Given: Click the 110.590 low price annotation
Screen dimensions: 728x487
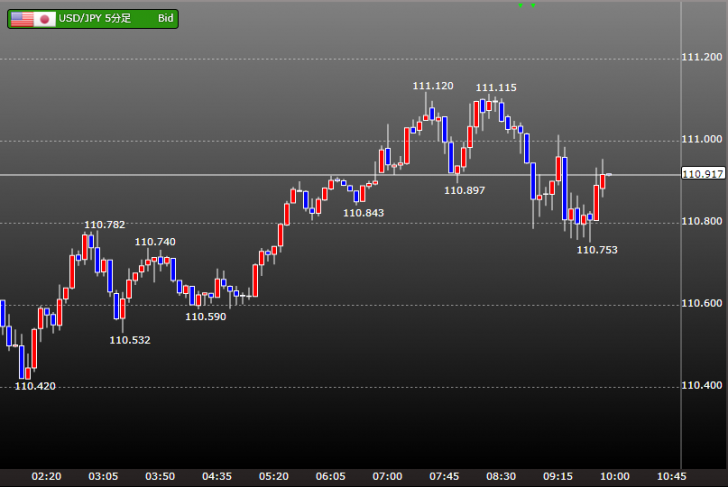Looking at the screenshot, I should tap(205, 317).
